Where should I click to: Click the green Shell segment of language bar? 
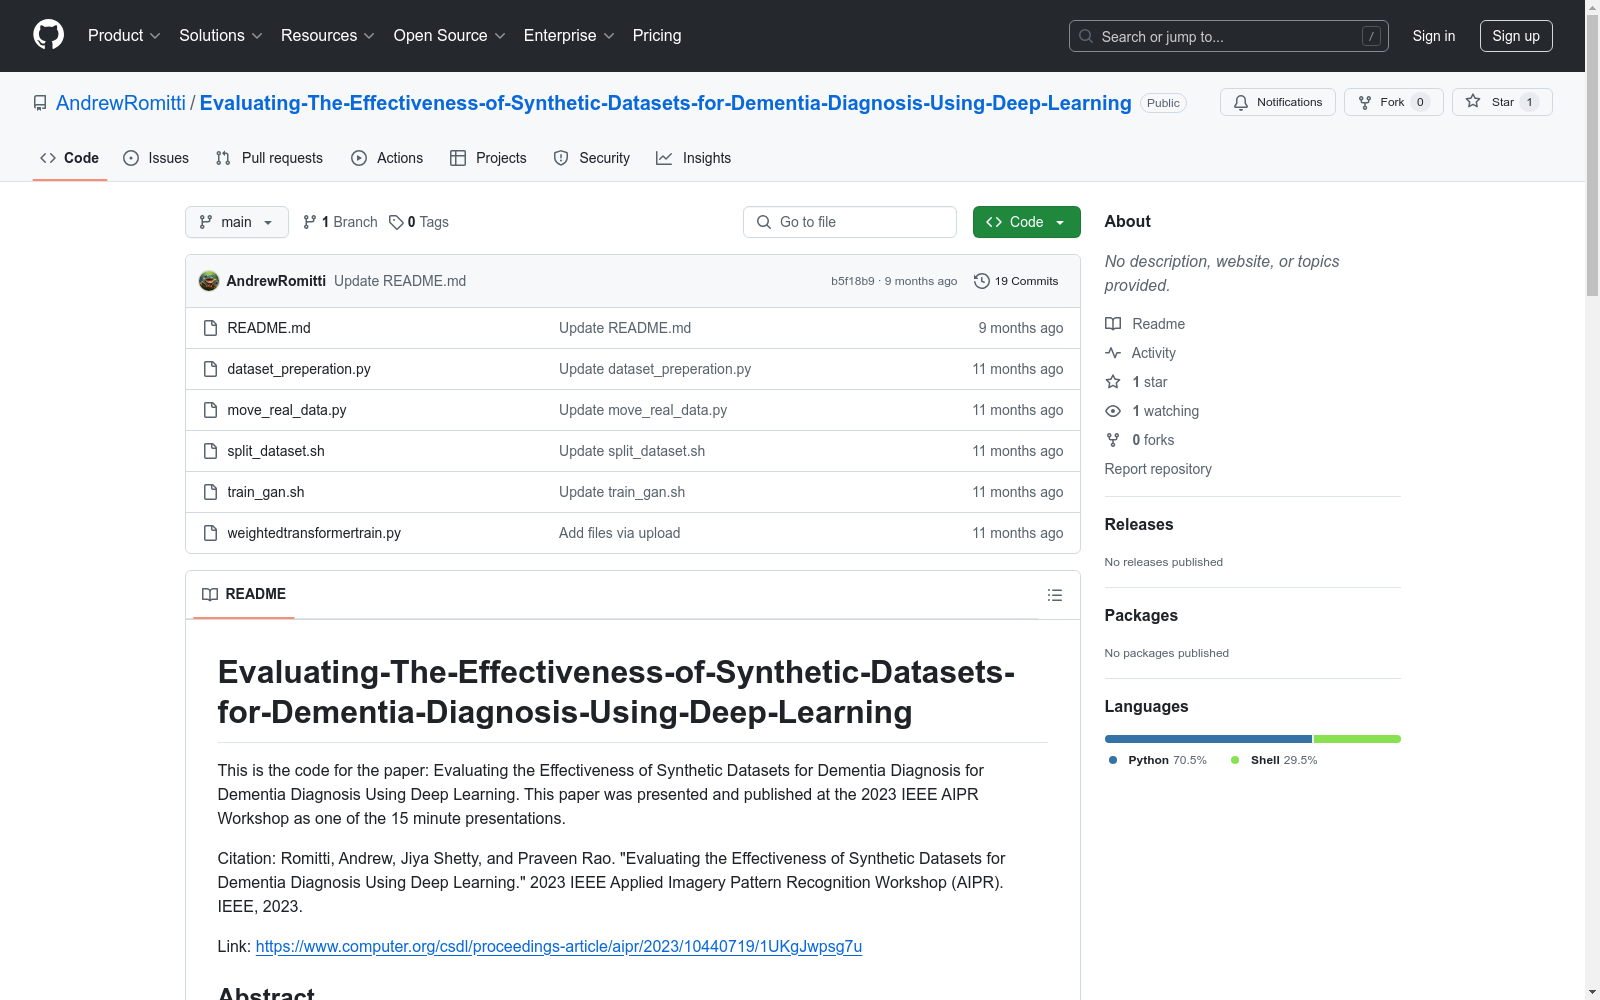click(x=1357, y=739)
